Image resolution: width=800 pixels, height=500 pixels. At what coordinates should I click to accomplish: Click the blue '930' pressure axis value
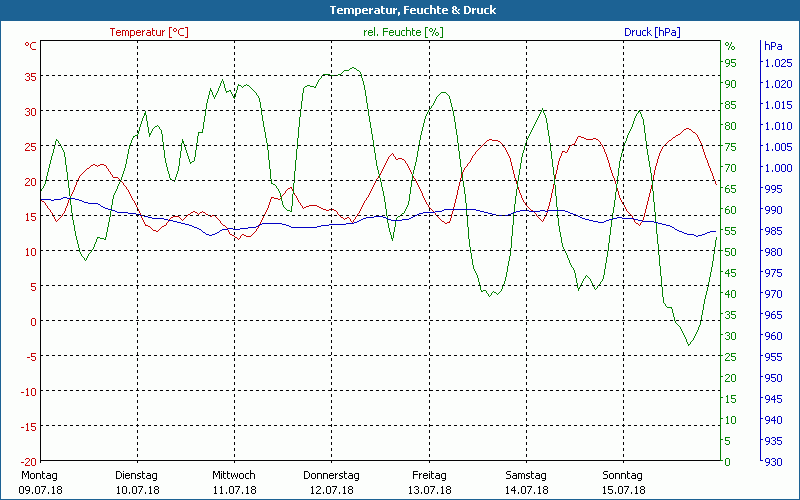tap(773, 462)
